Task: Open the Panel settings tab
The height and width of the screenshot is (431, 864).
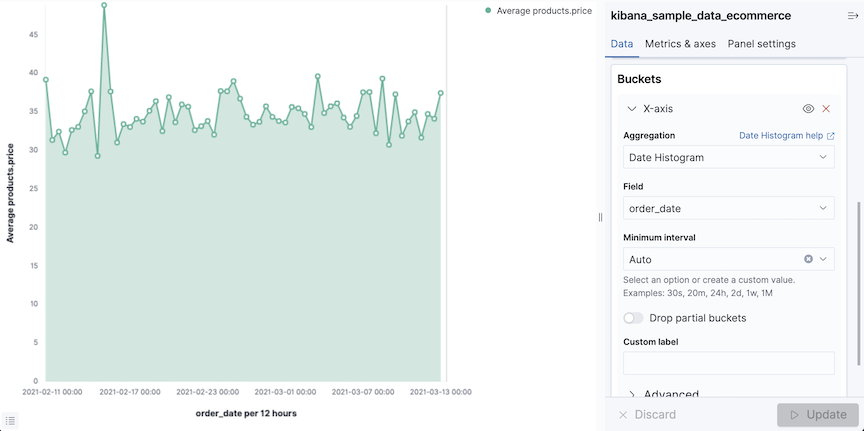Action: 761,44
